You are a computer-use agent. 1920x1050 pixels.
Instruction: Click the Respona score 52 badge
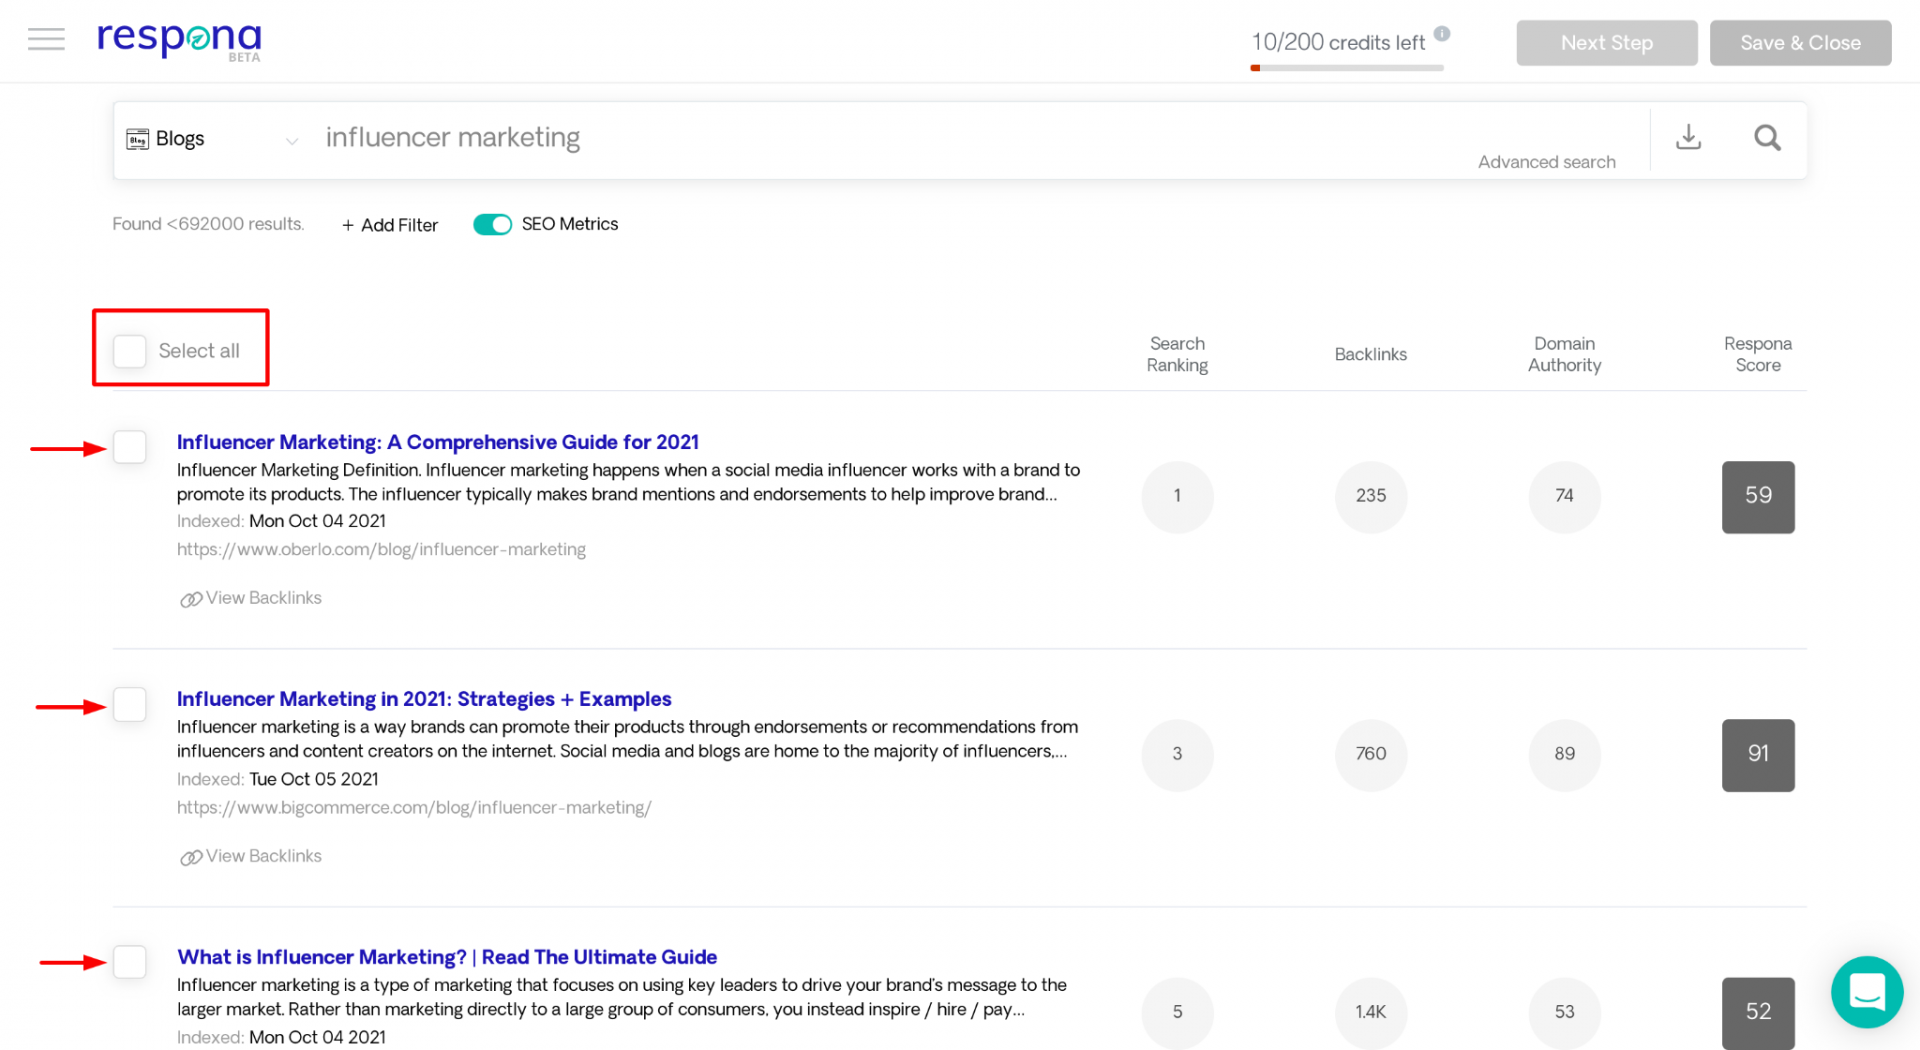point(1757,1012)
